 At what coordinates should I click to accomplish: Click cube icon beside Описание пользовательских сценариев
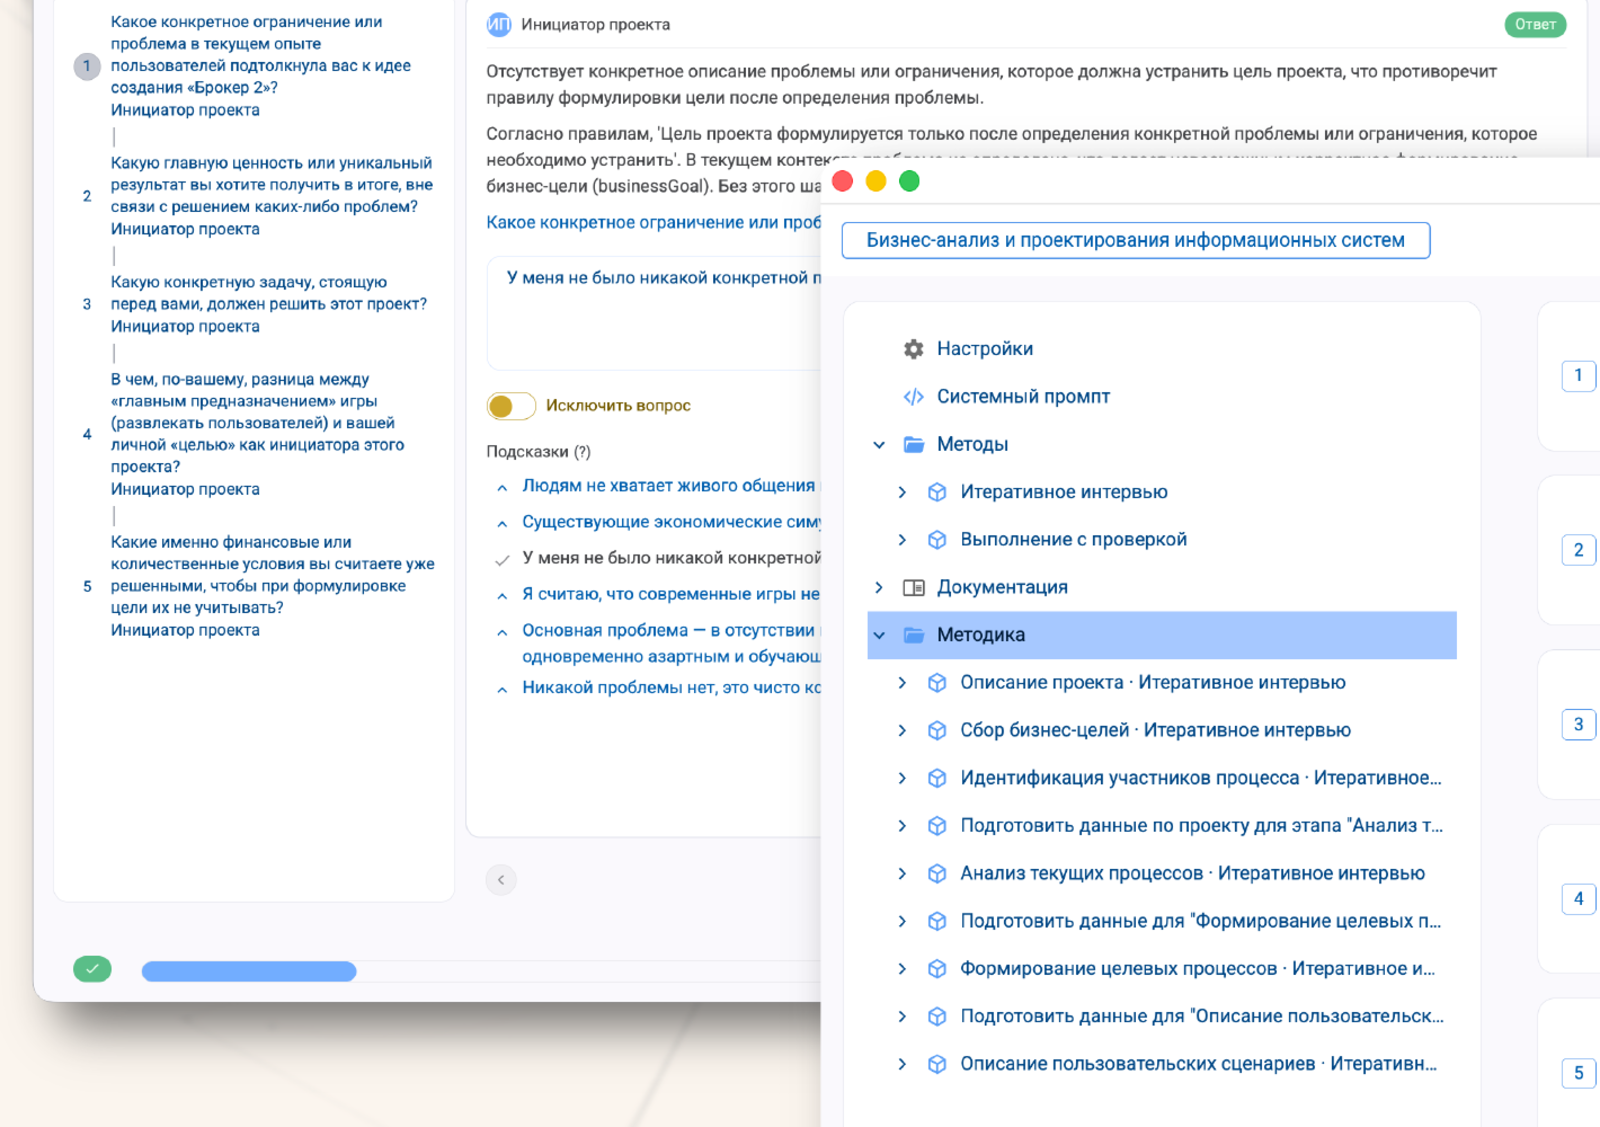pos(937,1064)
